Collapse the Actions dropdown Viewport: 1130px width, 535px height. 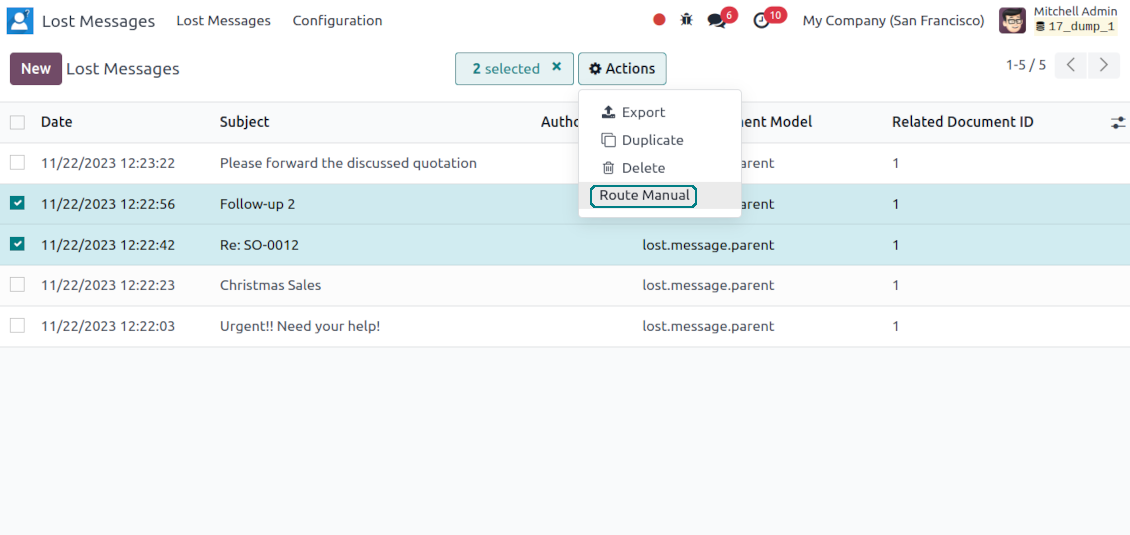(x=622, y=69)
